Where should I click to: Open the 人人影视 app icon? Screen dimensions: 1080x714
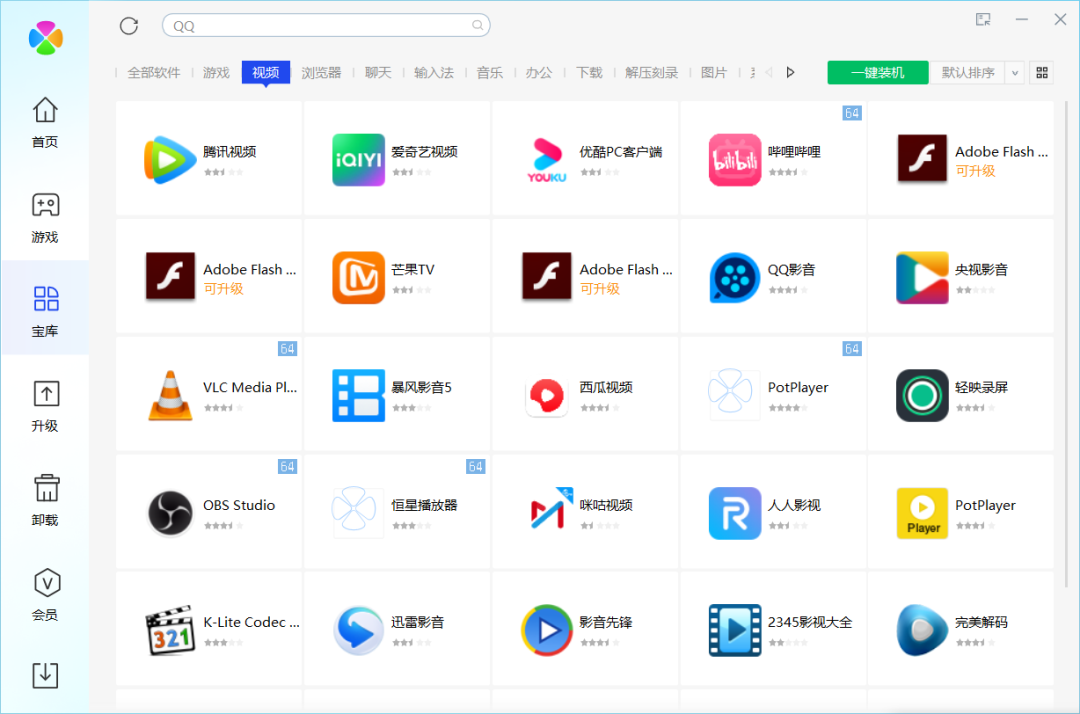[735, 513]
